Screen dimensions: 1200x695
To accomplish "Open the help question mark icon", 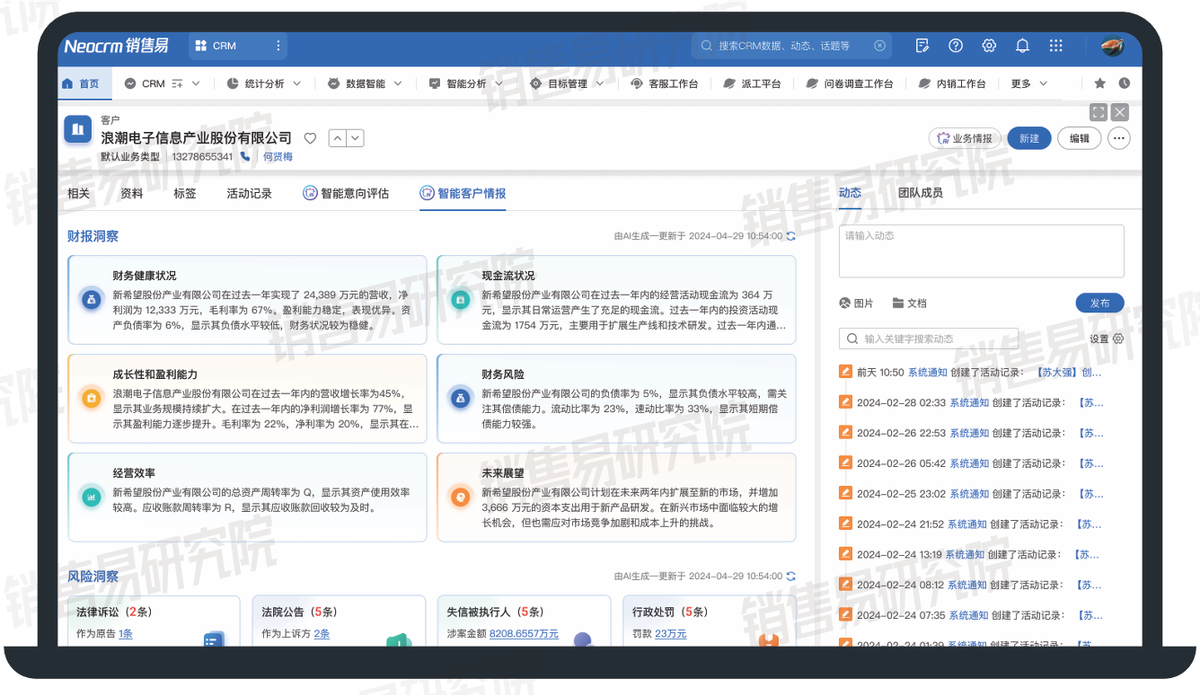I will click(956, 46).
